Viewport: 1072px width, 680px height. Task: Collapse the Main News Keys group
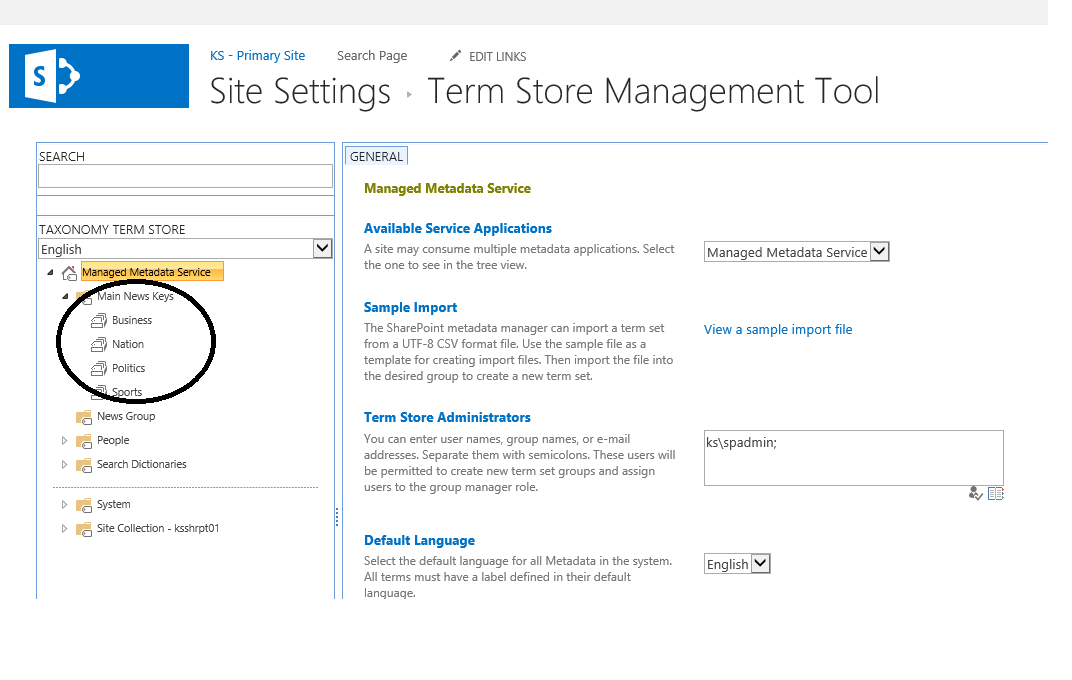click(65, 297)
